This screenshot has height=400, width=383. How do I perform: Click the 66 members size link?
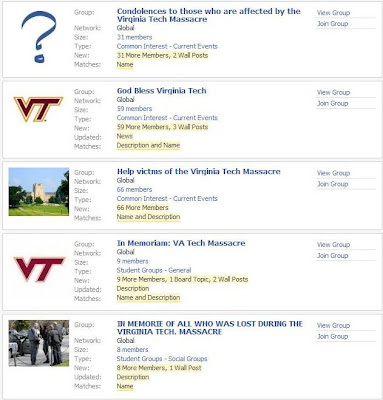click(x=134, y=189)
